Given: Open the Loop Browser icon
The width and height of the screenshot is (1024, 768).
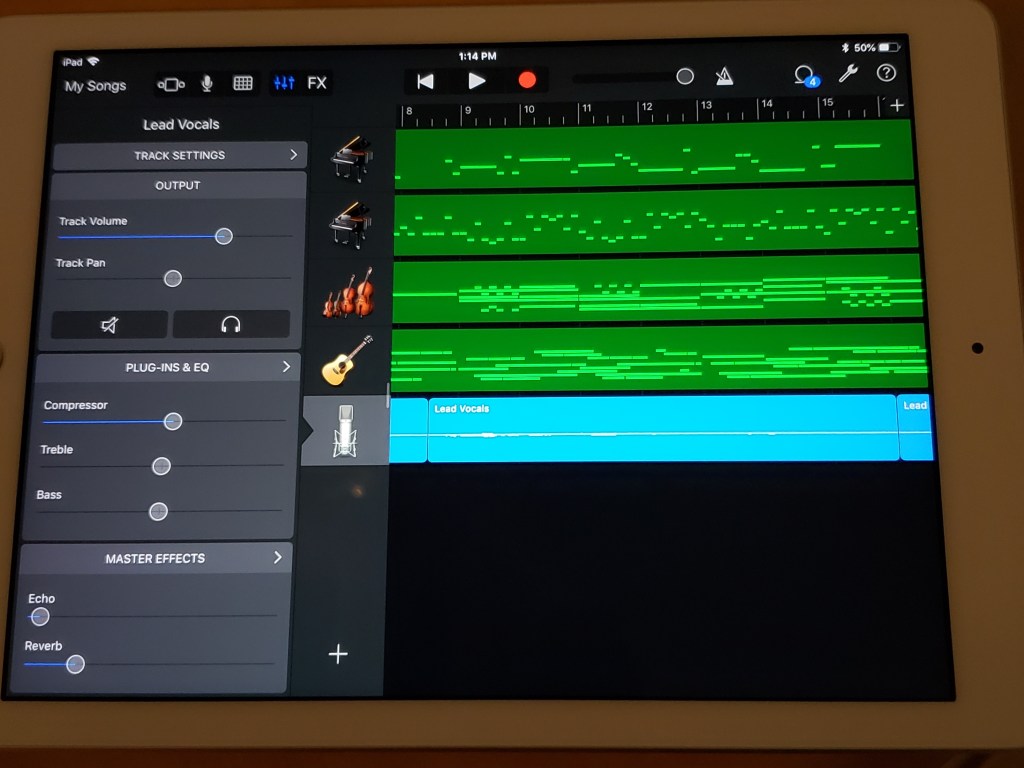Looking at the screenshot, I should (x=803, y=75).
